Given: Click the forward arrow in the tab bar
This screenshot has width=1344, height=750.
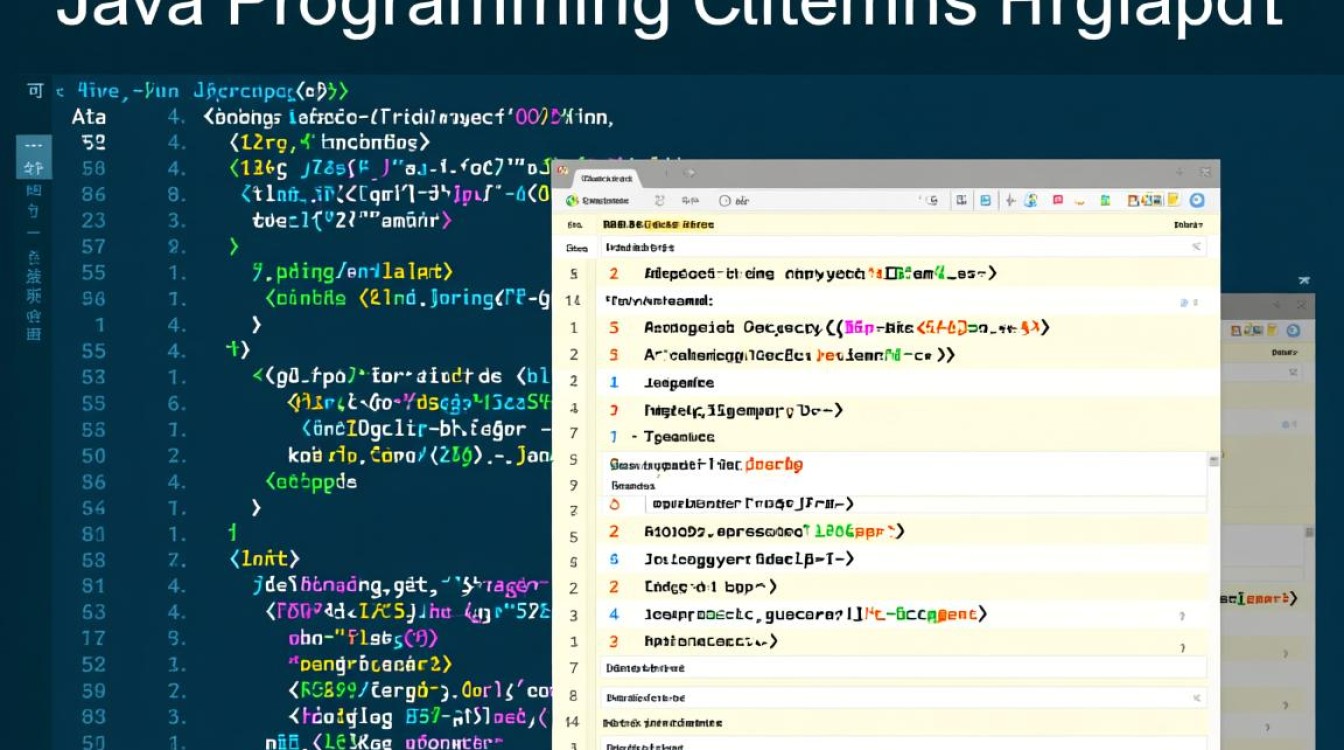Looking at the screenshot, I should (689, 174).
